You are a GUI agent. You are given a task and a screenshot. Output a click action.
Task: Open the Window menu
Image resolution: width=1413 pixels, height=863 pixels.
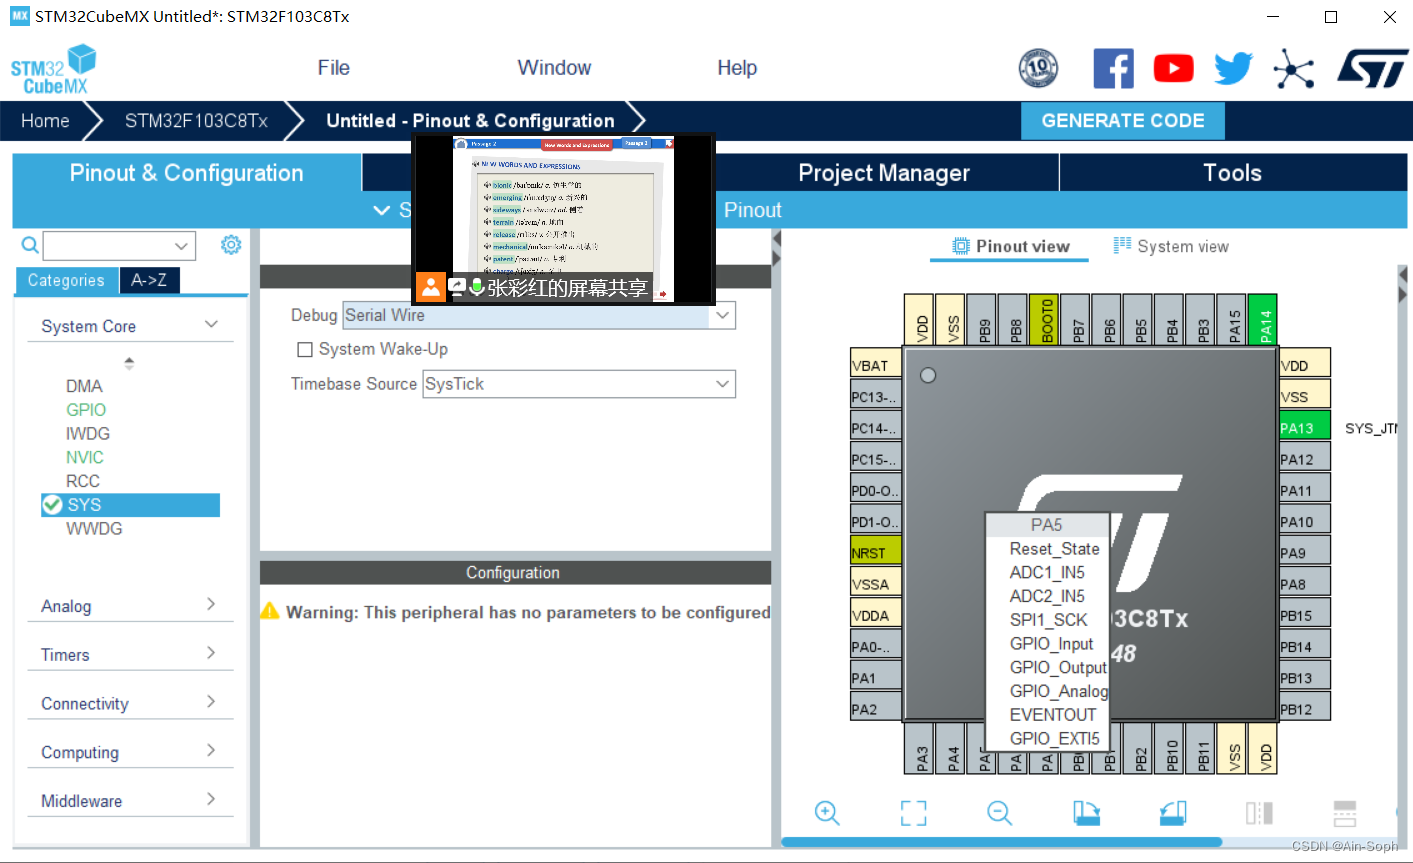click(x=554, y=68)
